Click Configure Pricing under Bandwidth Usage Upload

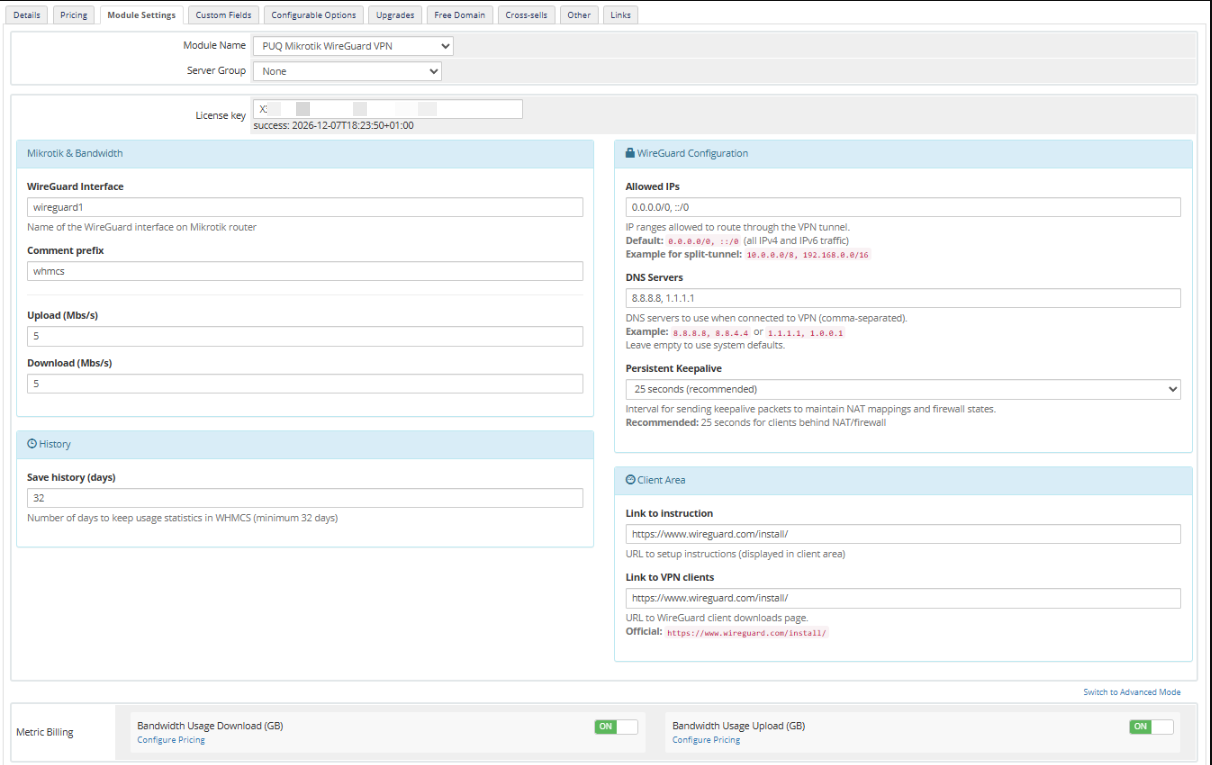click(706, 740)
